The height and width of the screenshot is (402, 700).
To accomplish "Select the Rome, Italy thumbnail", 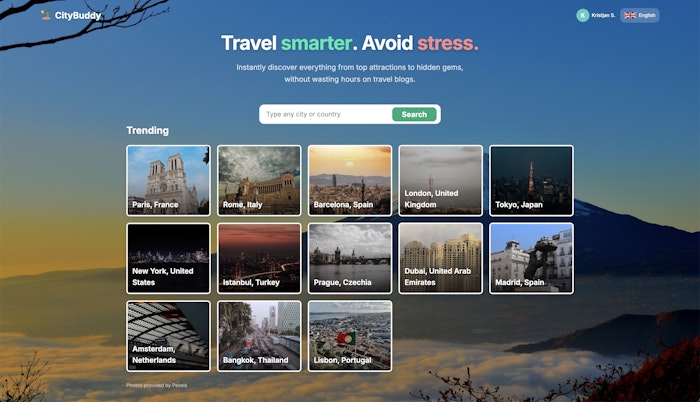I will click(259, 180).
